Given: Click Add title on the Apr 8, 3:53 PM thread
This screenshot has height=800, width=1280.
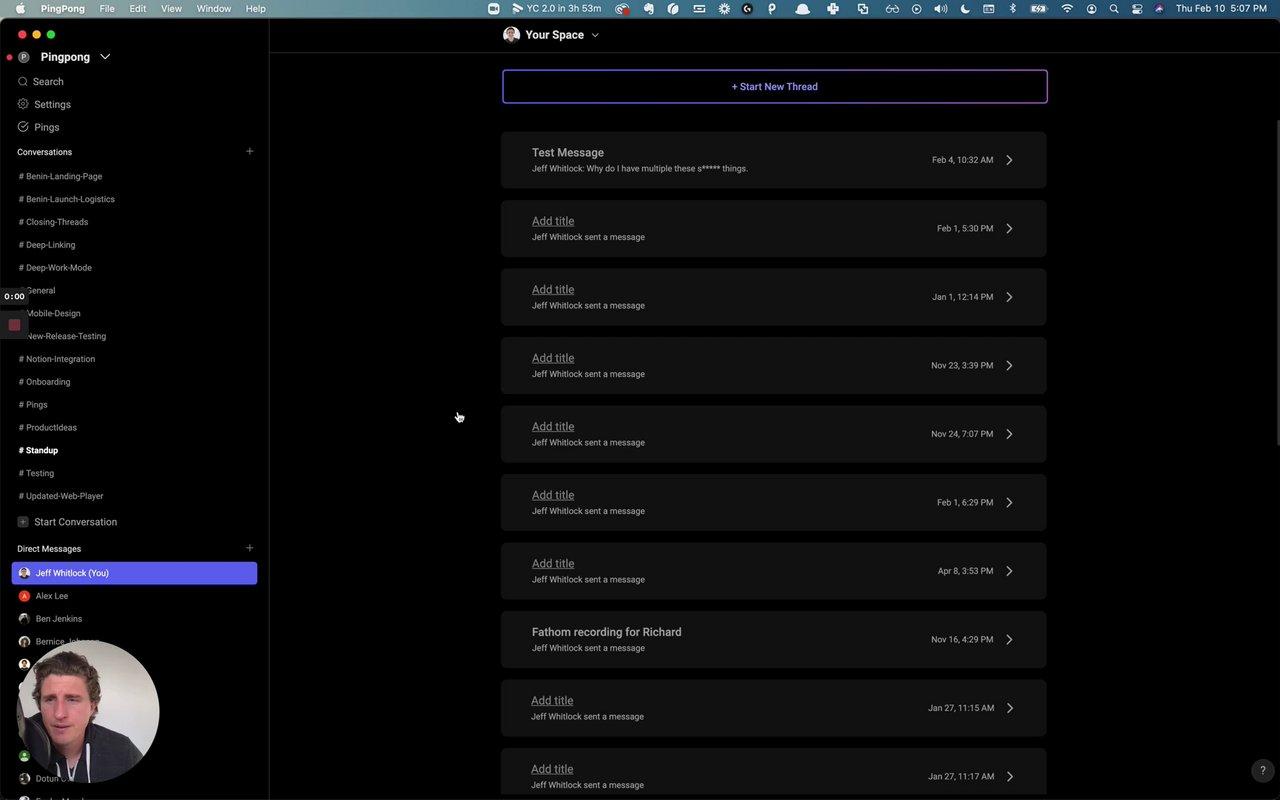Looking at the screenshot, I should [x=553, y=563].
